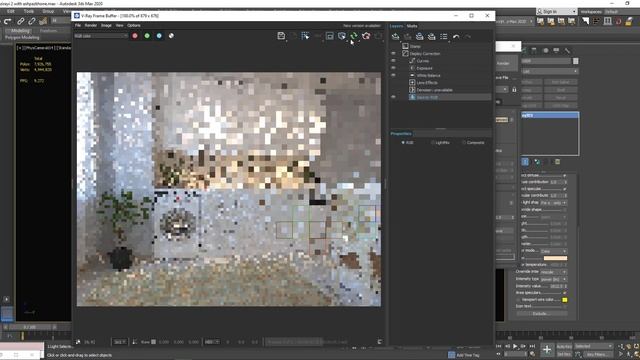Select the Display Correction layer
The image size is (640, 360).
tap(425, 53)
